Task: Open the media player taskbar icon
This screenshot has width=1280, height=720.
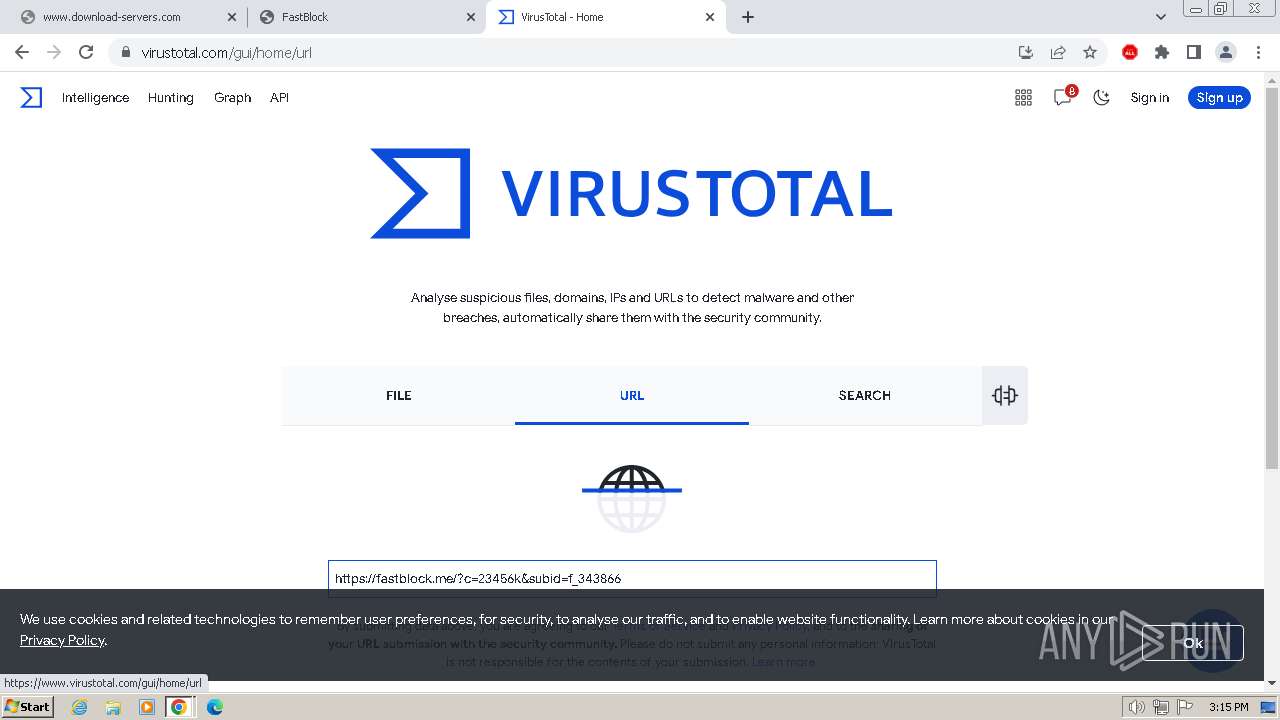Action: click(x=147, y=707)
